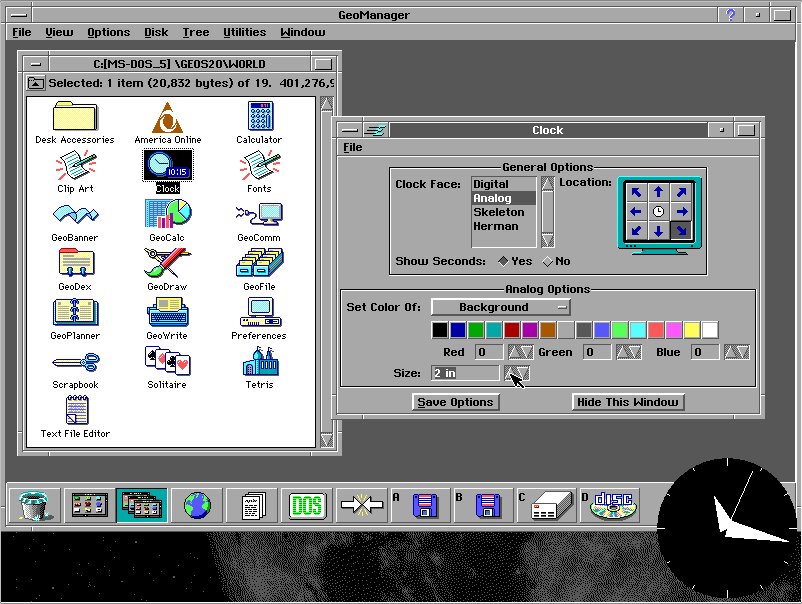Click the DOS button in the bottom bar

click(x=307, y=505)
